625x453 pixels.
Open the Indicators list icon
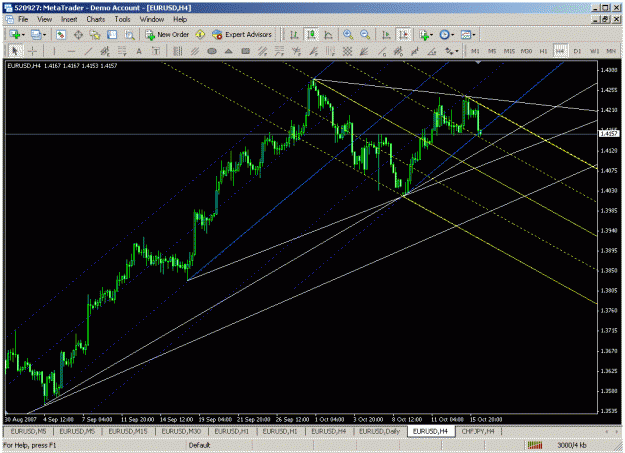pos(424,35)
